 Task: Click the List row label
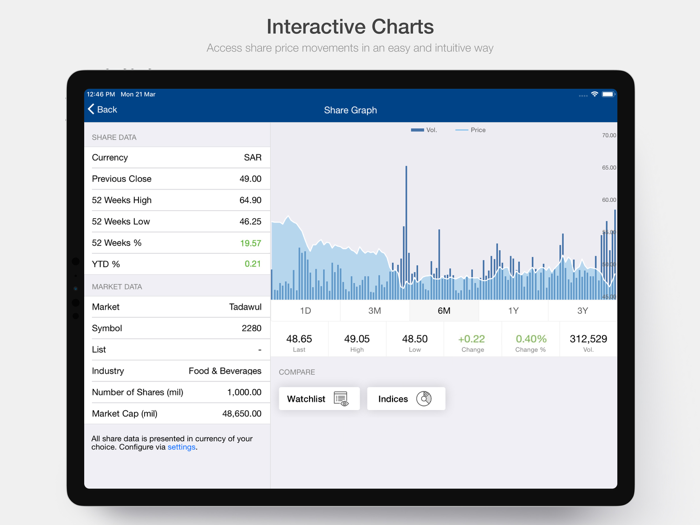[x=99, y=350]
